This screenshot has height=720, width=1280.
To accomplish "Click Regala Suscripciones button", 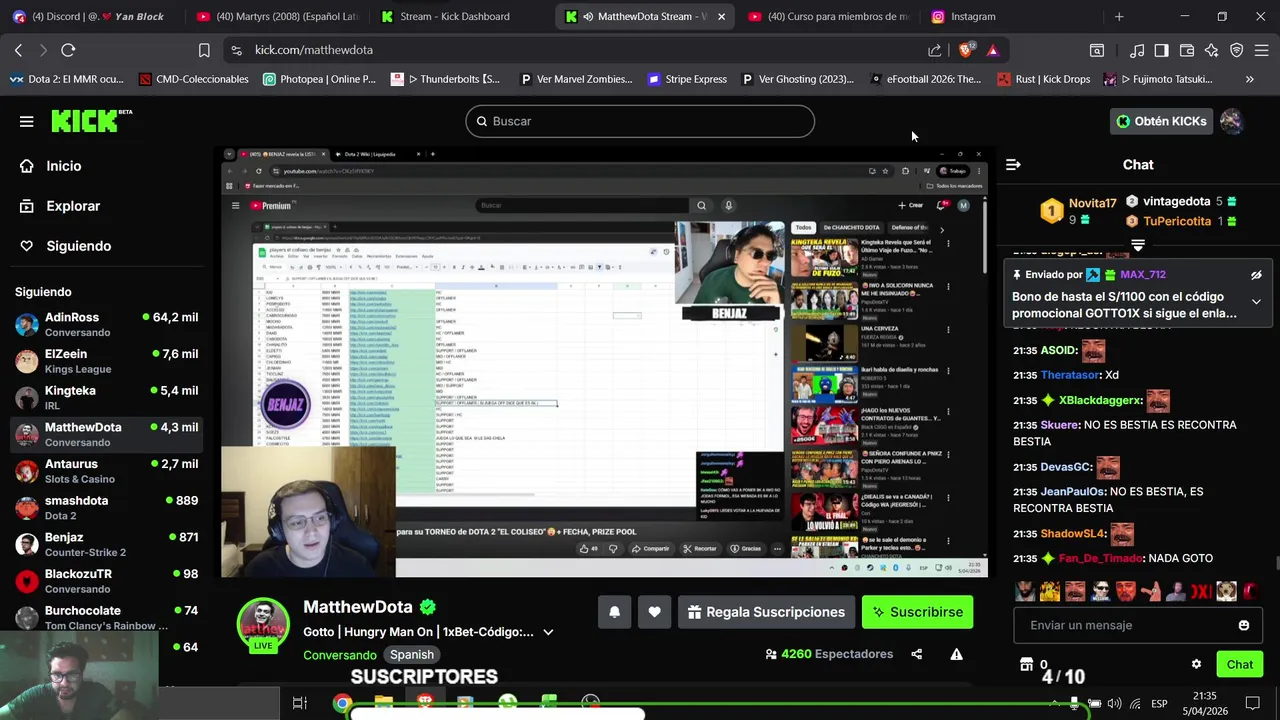I will point(766,612).
